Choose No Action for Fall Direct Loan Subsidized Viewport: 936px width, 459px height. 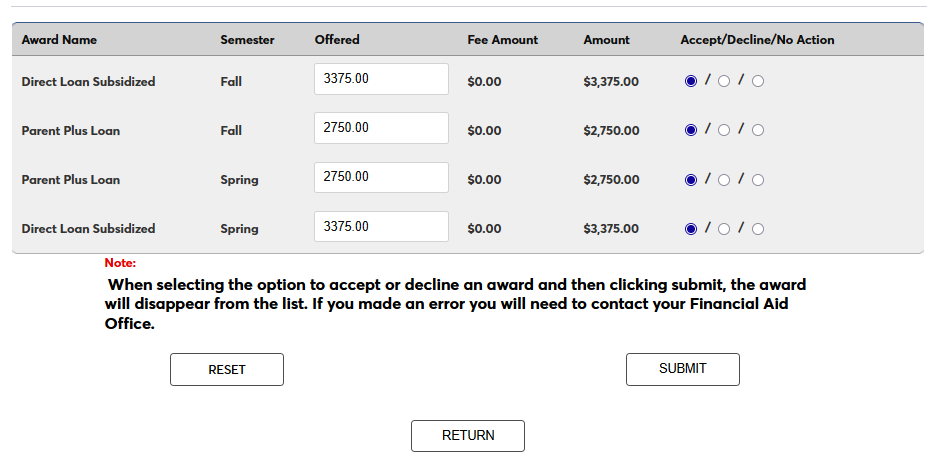pos(758,82)
